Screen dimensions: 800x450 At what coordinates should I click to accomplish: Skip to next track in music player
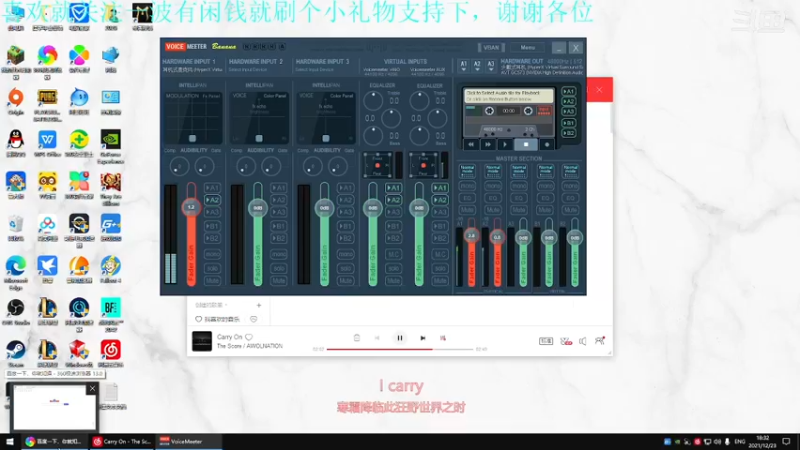422,338
